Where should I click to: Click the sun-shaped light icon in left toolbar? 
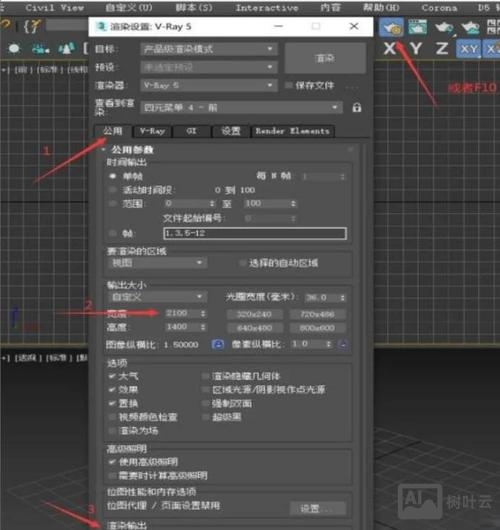(x=14, y=49)
